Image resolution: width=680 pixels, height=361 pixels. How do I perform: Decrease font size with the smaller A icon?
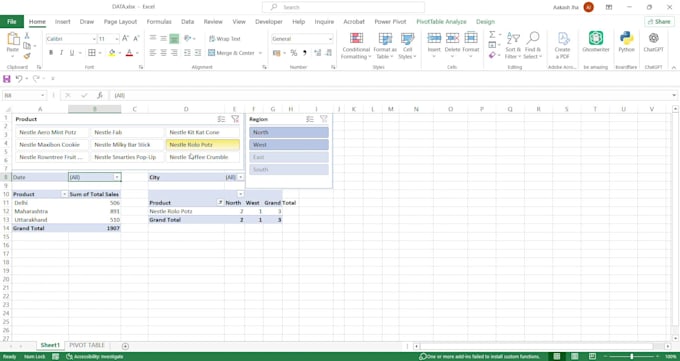(x=136, y=39)
